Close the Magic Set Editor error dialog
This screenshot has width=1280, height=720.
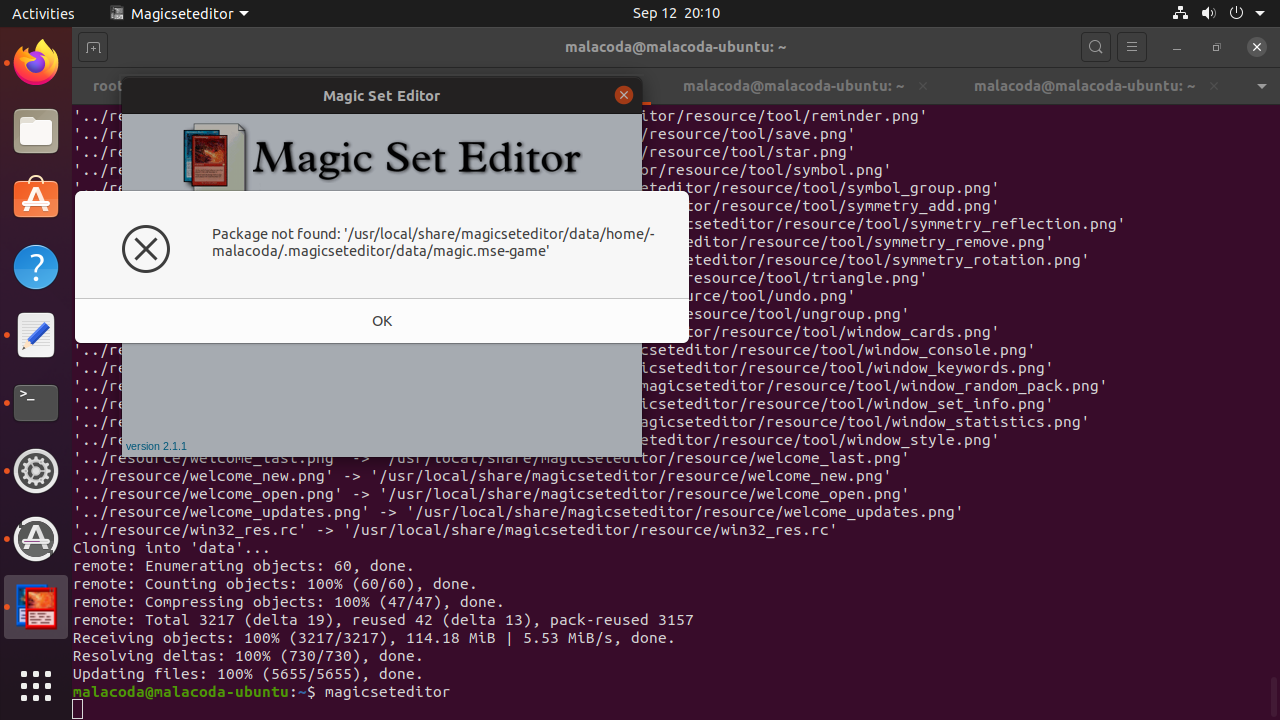pos(381,321)
